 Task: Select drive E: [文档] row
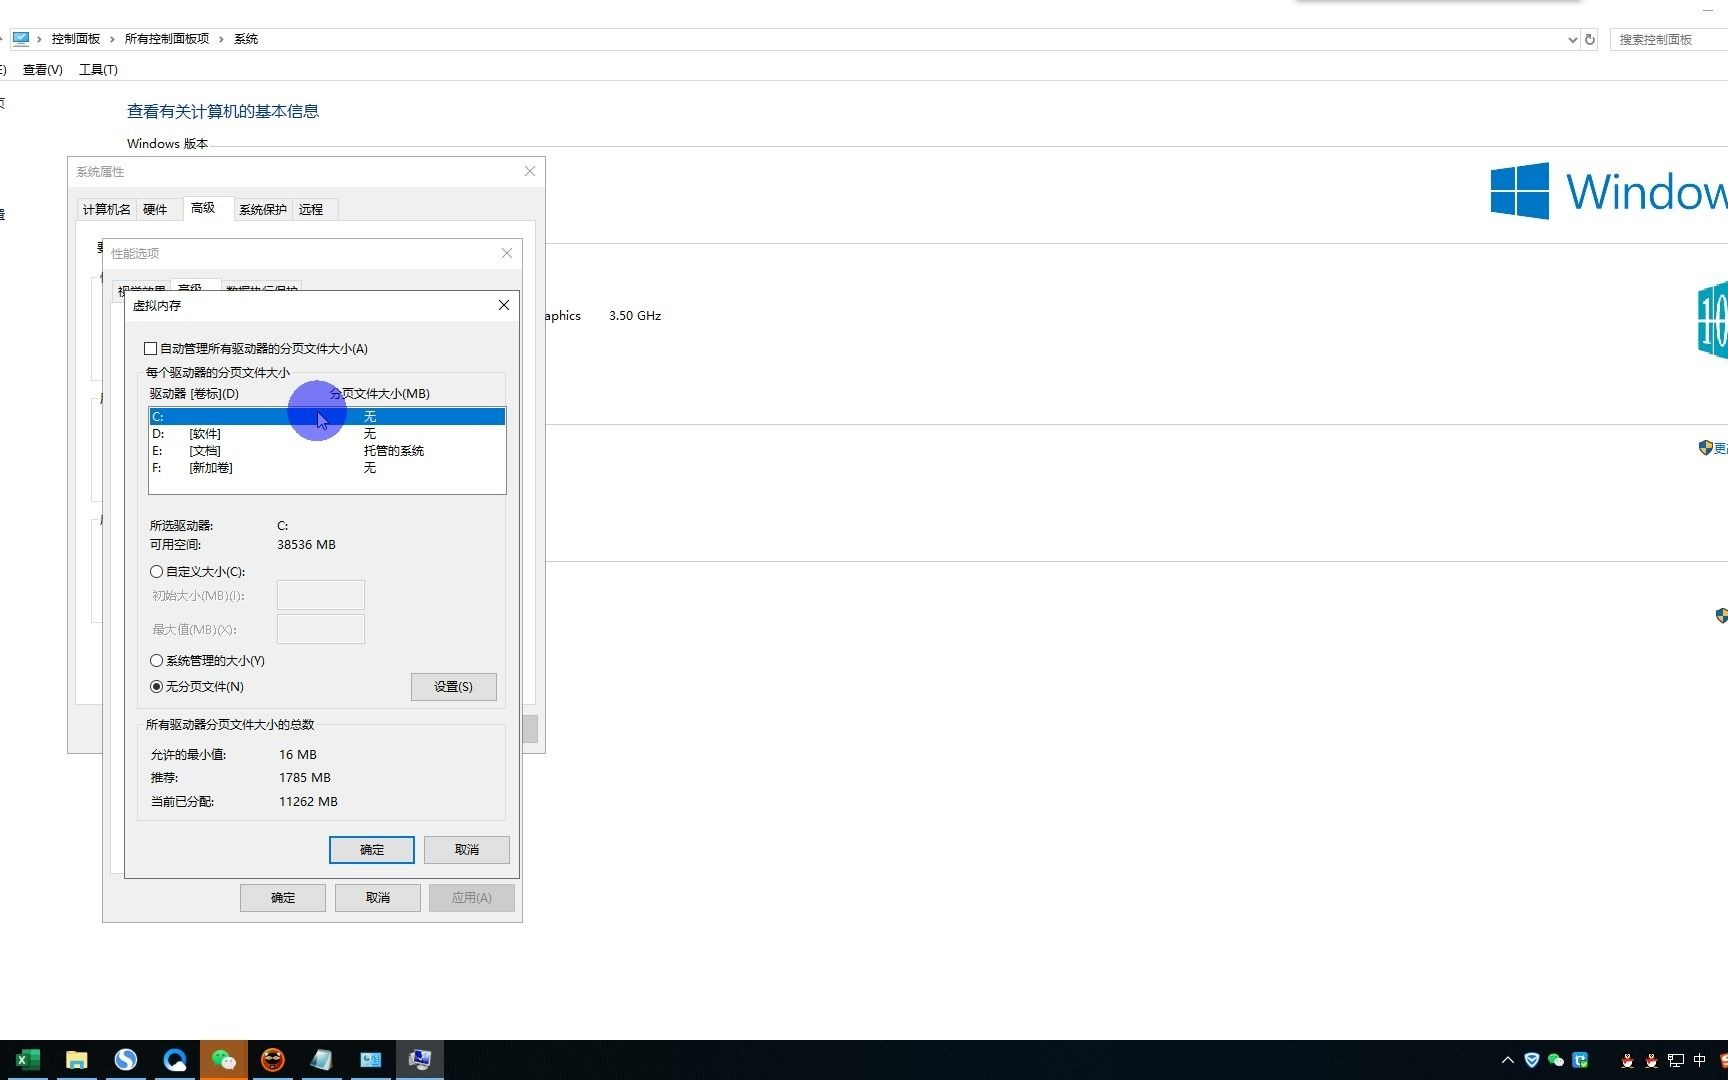point(327,451)
